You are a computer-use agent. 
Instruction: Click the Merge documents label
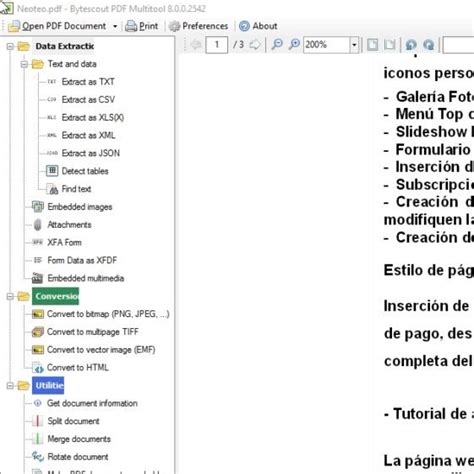coord(79,439)
